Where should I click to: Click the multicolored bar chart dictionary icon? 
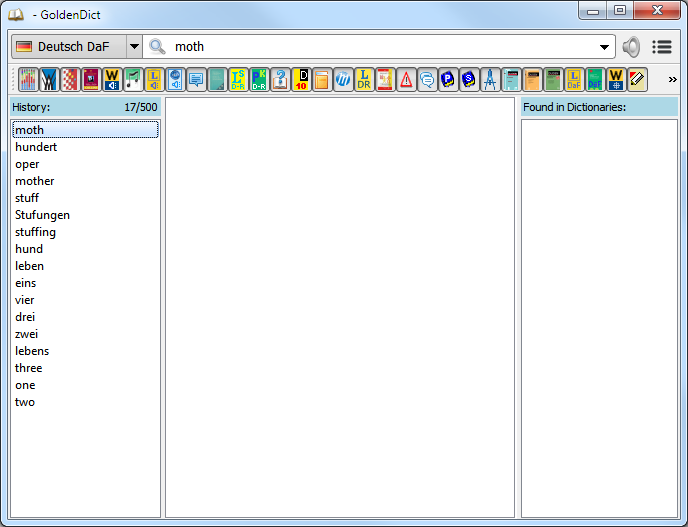pyautogui.click(x=28, y=79)
